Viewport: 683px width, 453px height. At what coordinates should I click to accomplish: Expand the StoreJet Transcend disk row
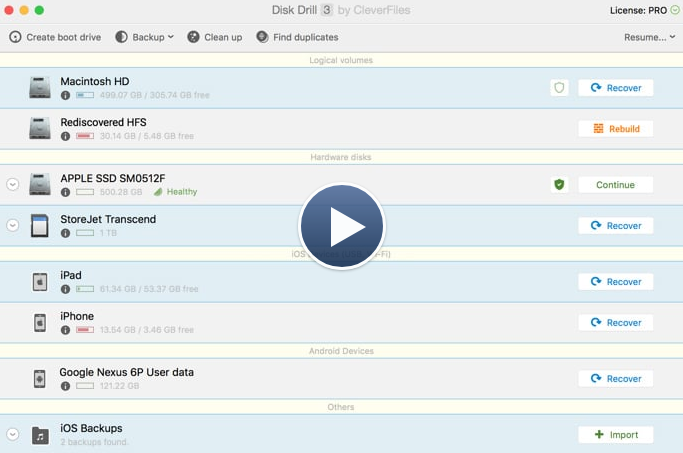click(13, 226)
